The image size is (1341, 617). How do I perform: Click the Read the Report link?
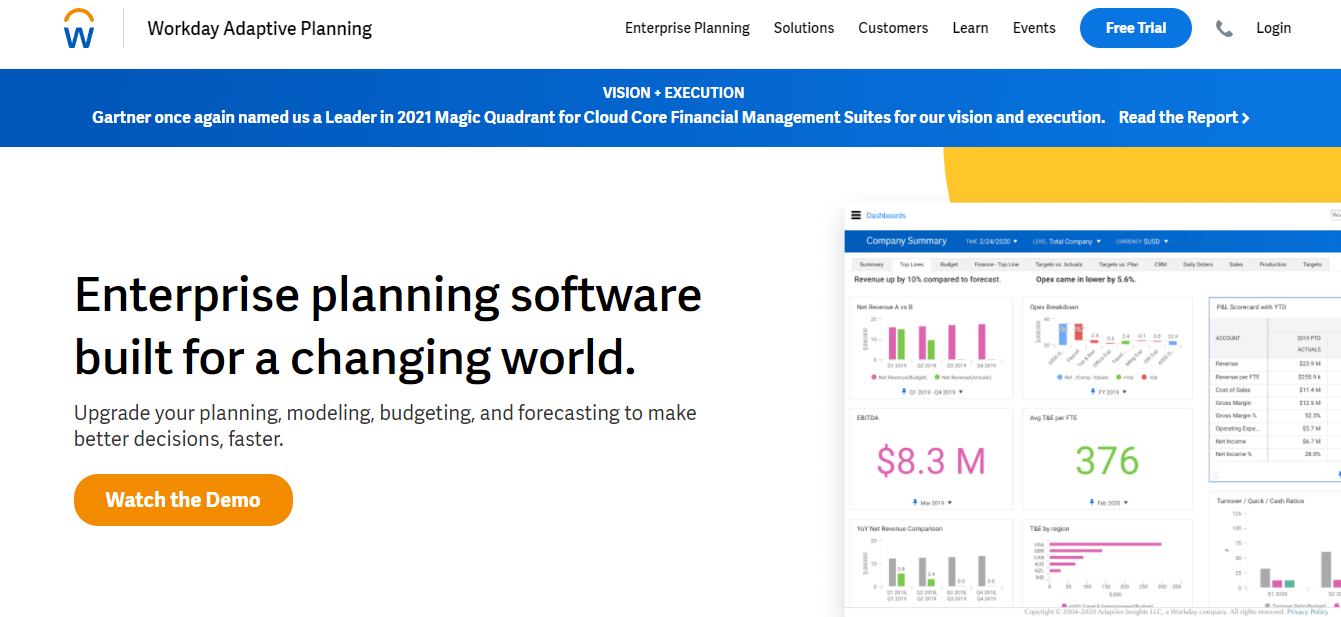pos(1184,118)
